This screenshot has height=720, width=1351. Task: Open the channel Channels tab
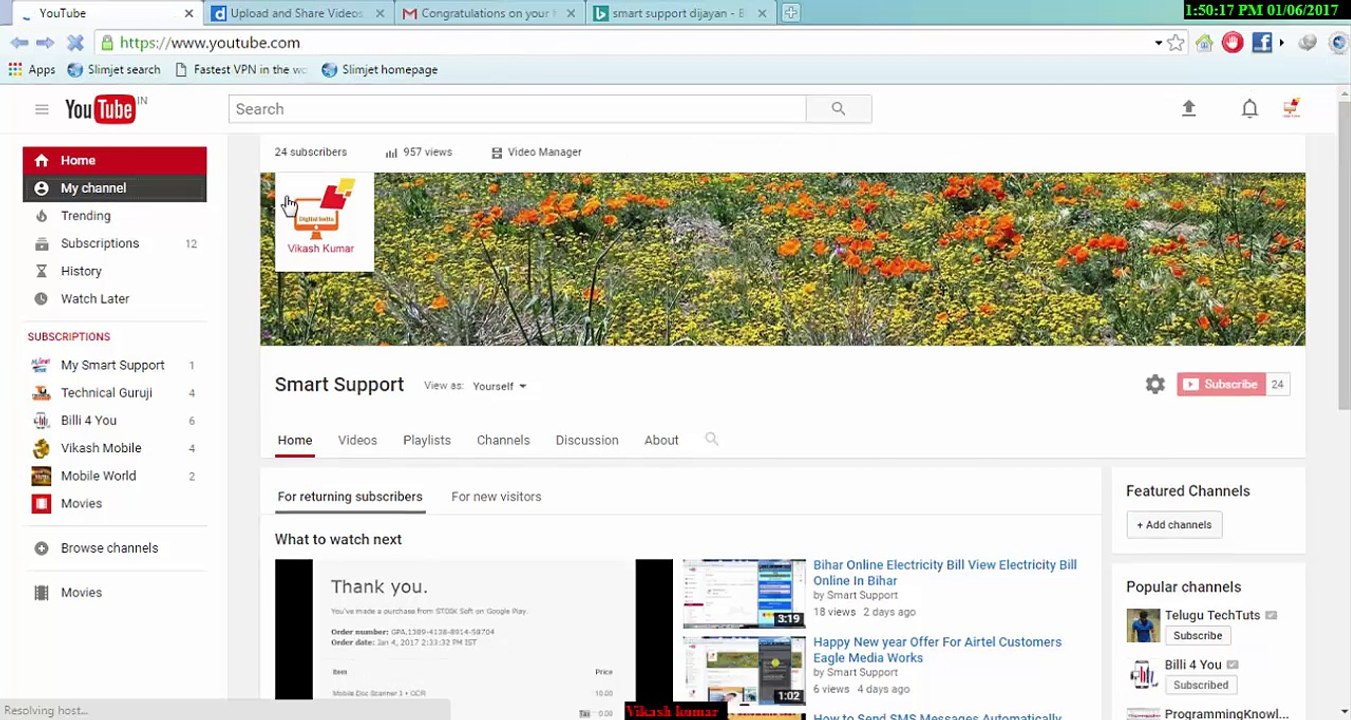pyautogui.click(x=503, y=440)
